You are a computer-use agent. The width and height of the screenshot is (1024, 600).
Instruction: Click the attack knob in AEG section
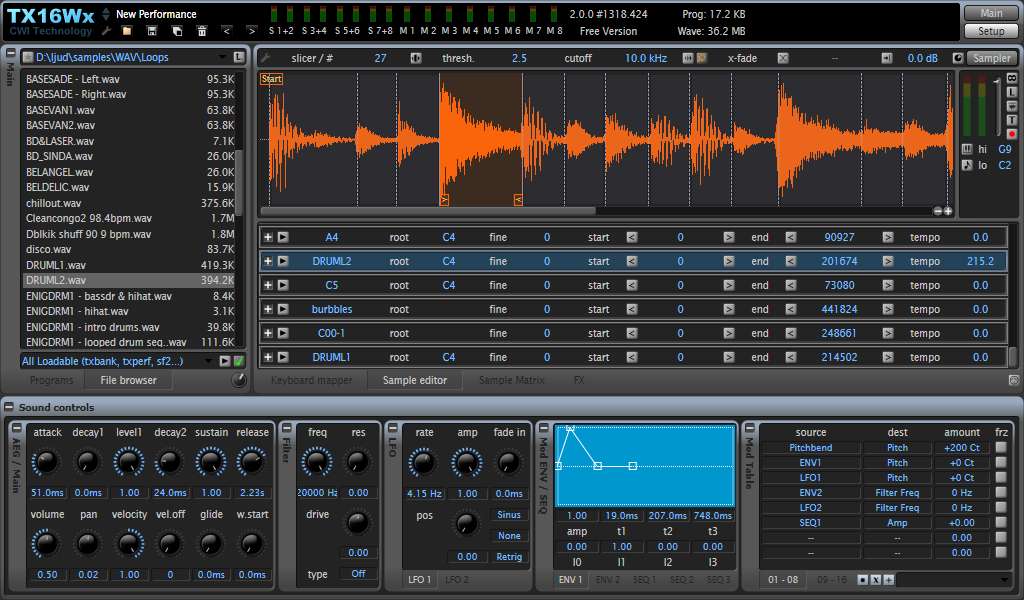(46, 462)
